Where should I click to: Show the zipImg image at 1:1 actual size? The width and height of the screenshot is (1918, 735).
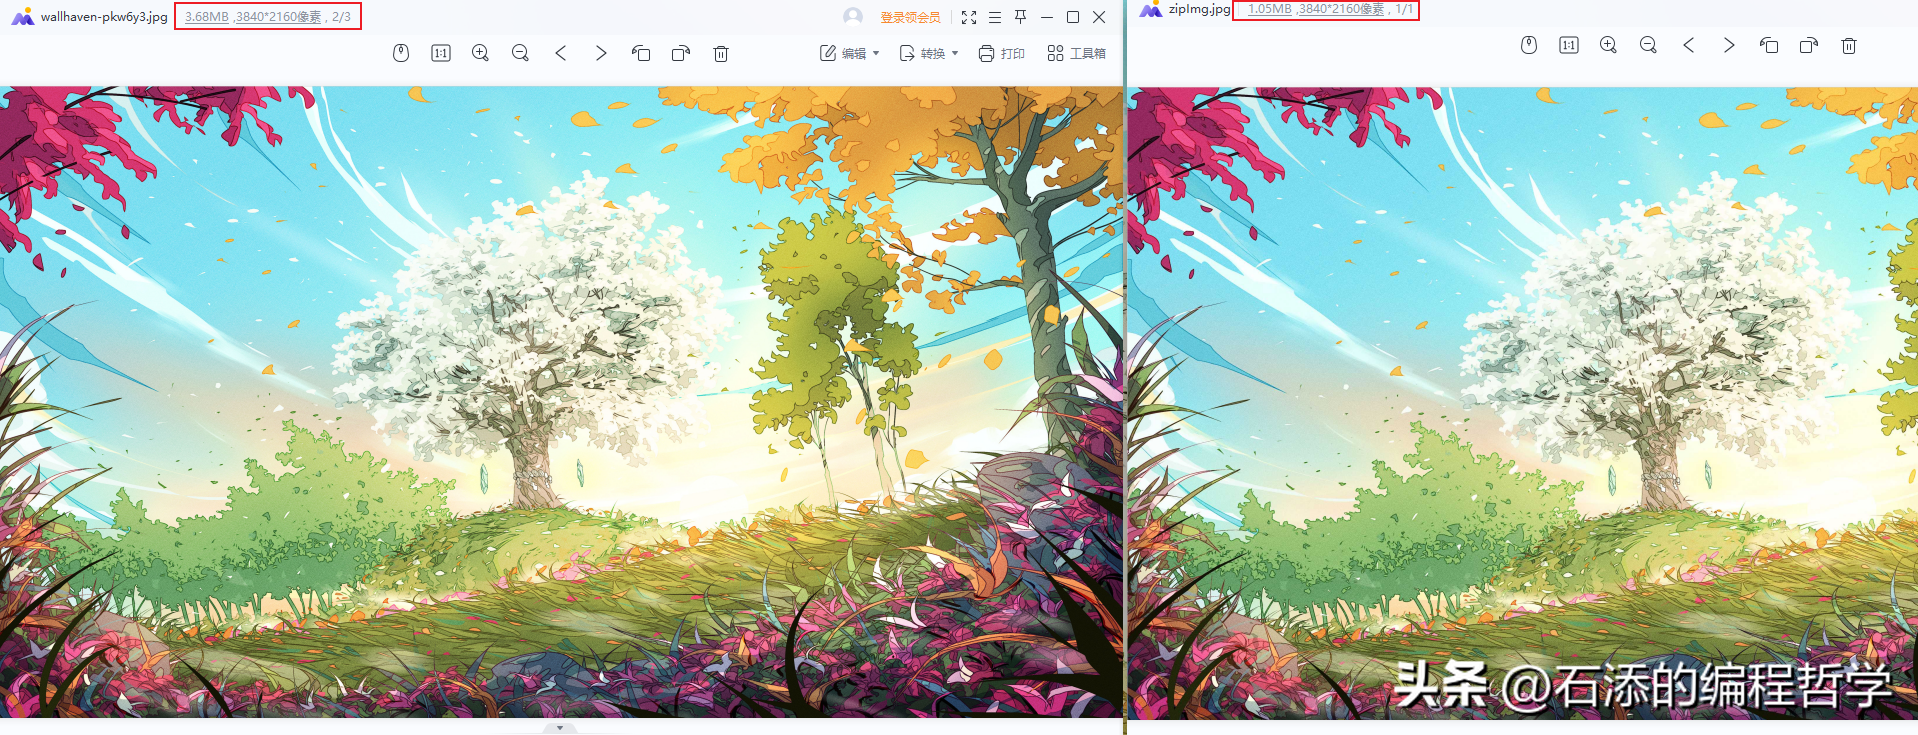tap(1569, 45)
